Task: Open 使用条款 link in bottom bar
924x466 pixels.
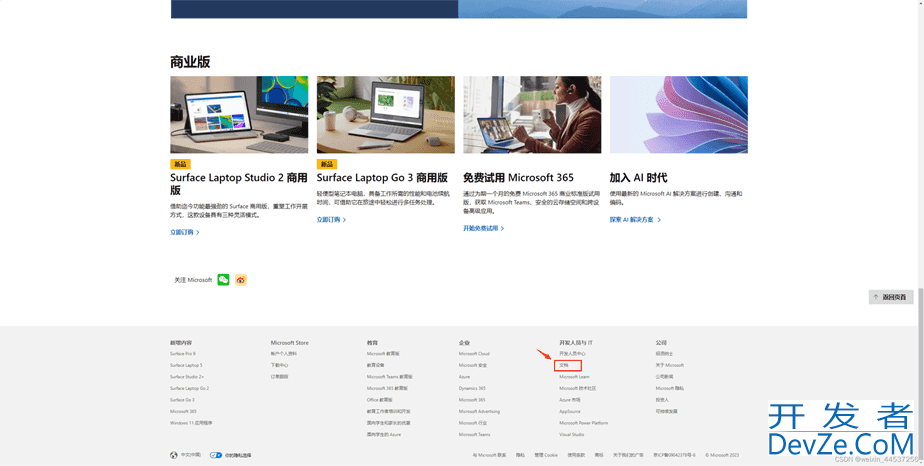Action: (x=576, y=455)
